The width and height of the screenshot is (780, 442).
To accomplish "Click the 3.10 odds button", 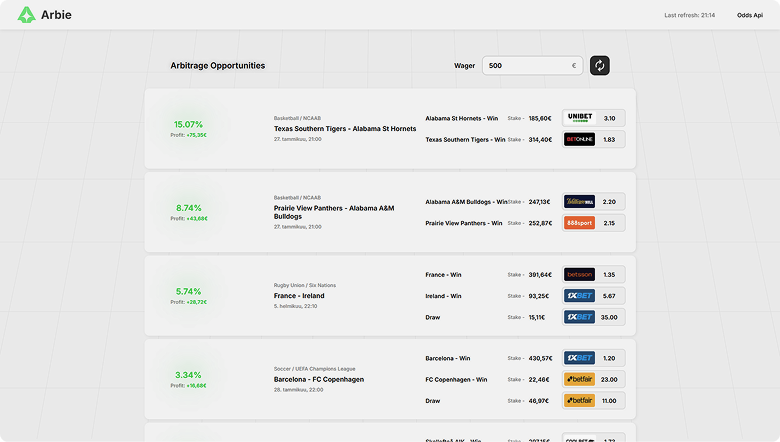I will pyautogui.click(x=609, y=118).
